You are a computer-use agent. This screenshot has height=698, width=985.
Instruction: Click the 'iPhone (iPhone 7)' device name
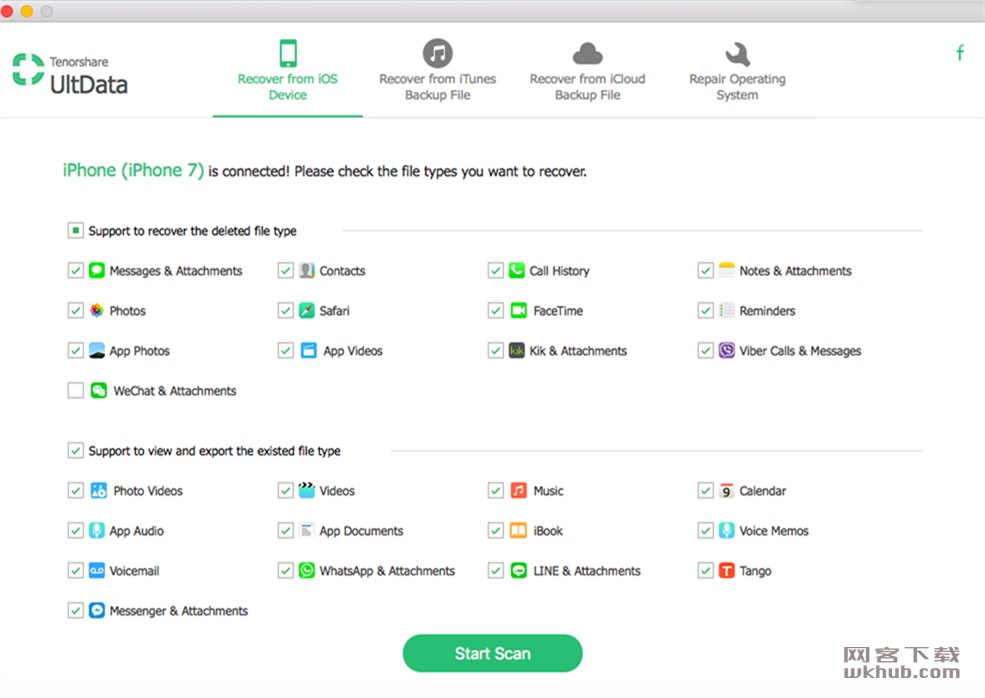click(133, 170)
